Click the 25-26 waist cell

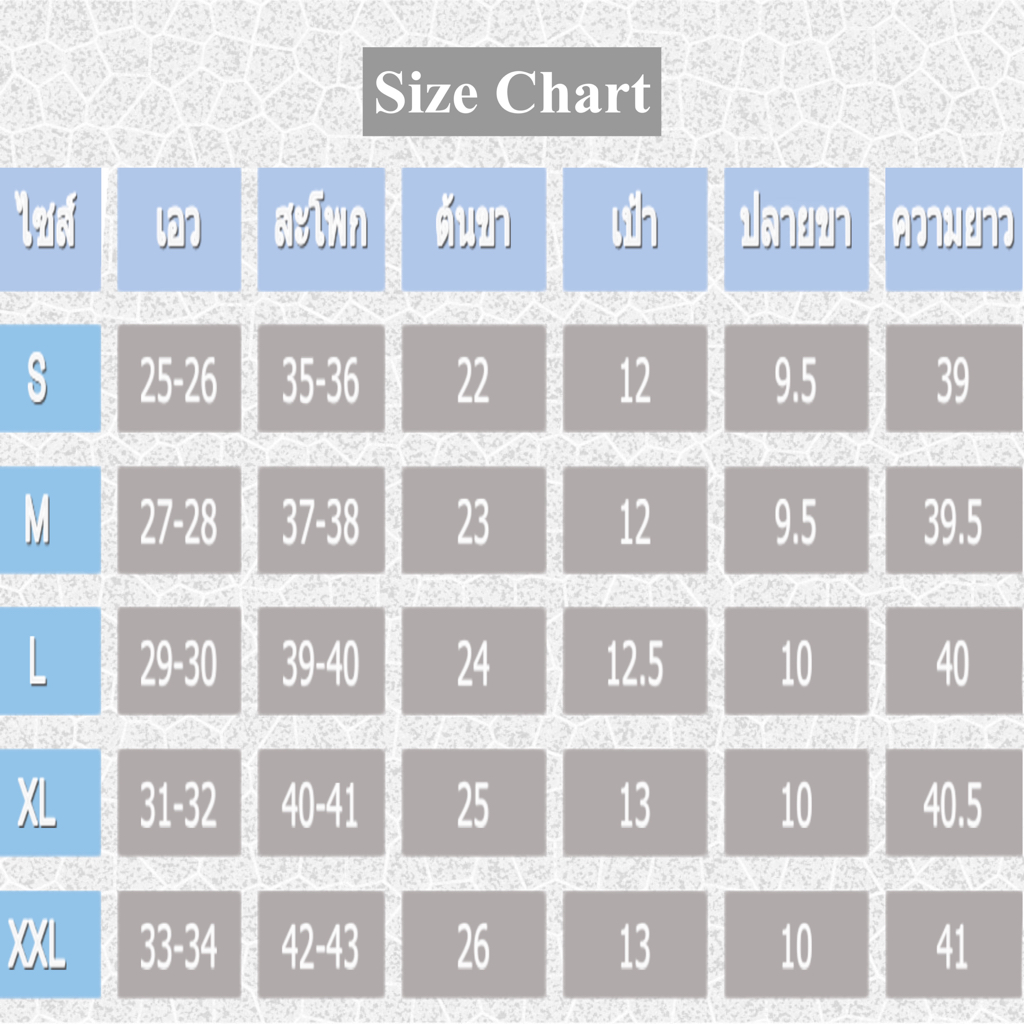(179, 378)
